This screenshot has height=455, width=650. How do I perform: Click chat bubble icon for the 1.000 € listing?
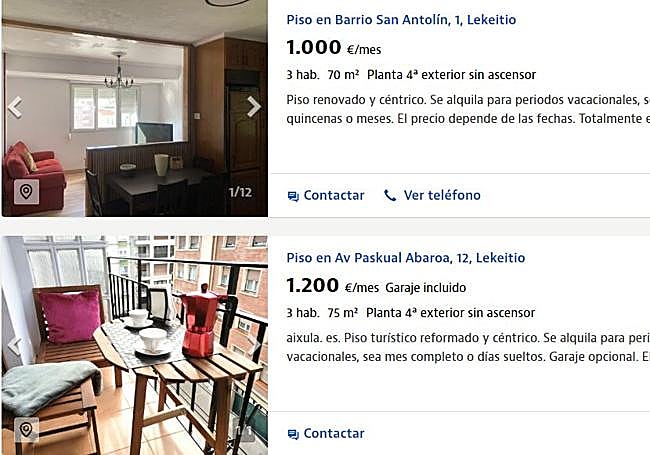(x=293, y=196)
